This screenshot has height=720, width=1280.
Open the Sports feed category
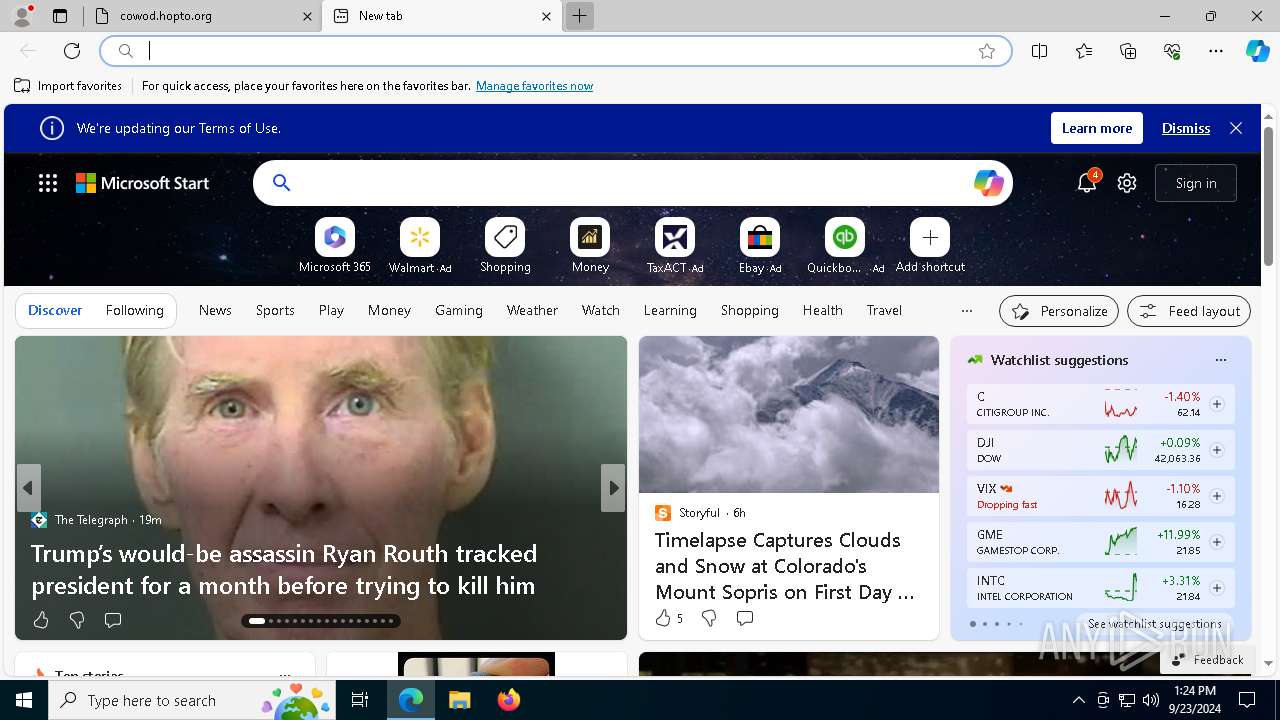click(275, 310)
